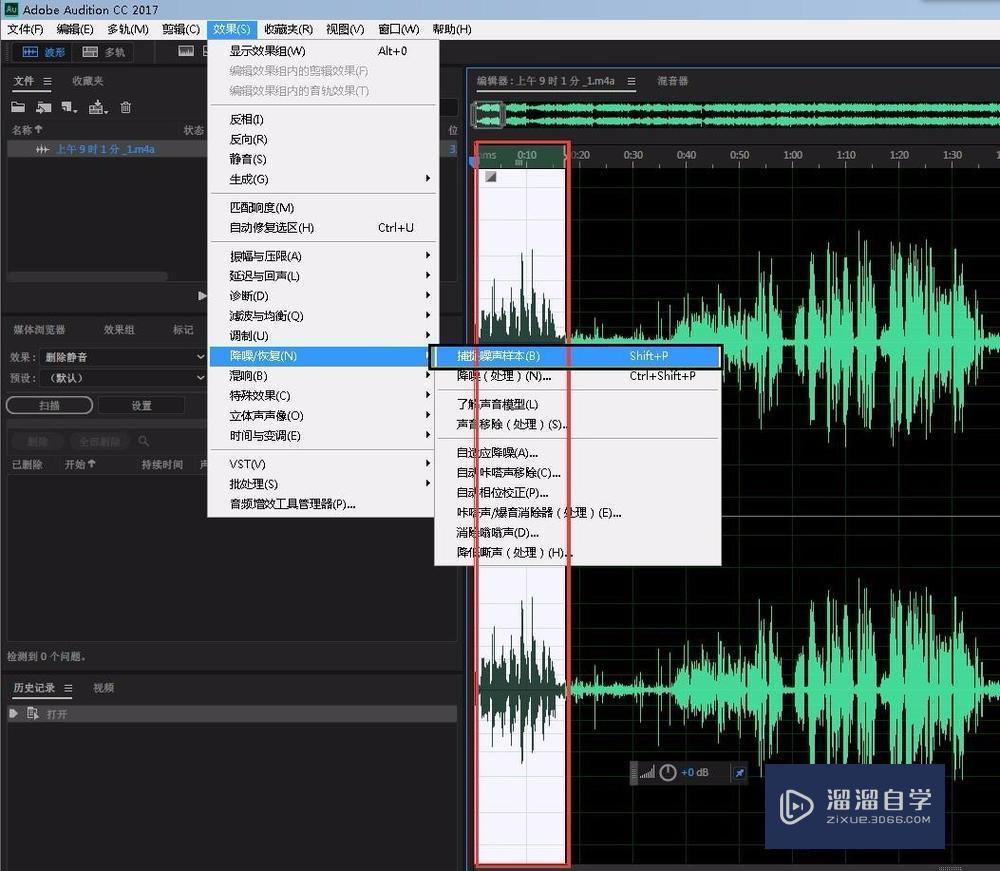1000x871 pixels.
Task: Click the 扫描 button
Action: pyautogui.click(x=49, y=405)
